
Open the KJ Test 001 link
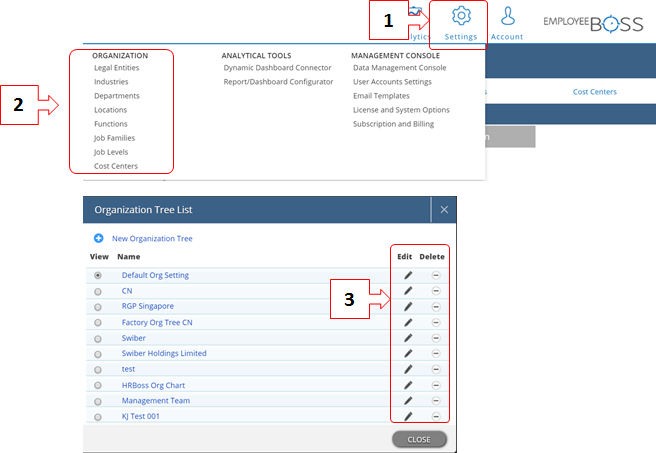tap(141, 416)
